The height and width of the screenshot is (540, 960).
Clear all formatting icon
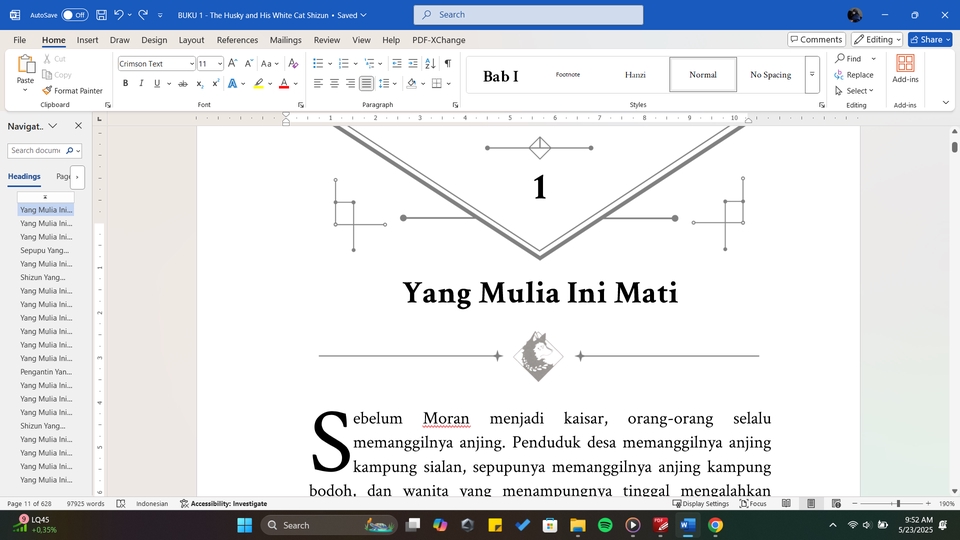[293, 63]
